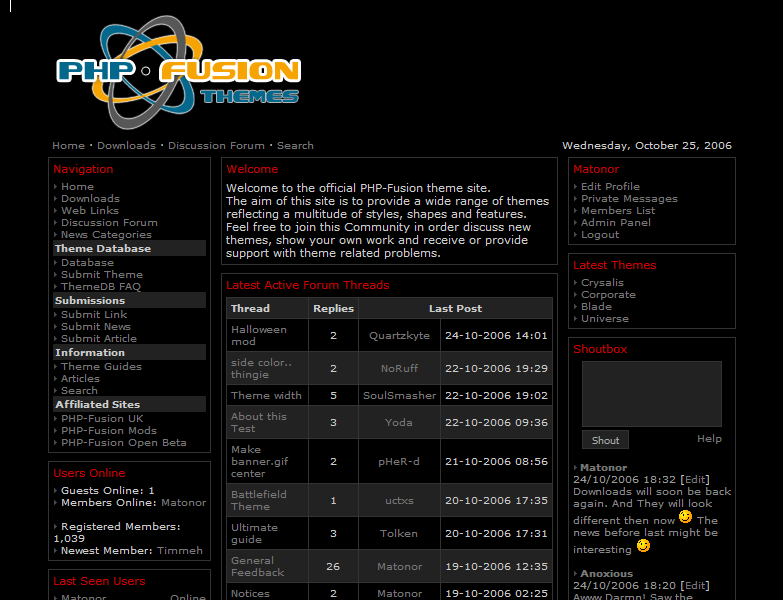Image resolution: width=783 pixels, height=600 pixels.
Task: Open 'Notices' forum thread
Action: point(250,594)
